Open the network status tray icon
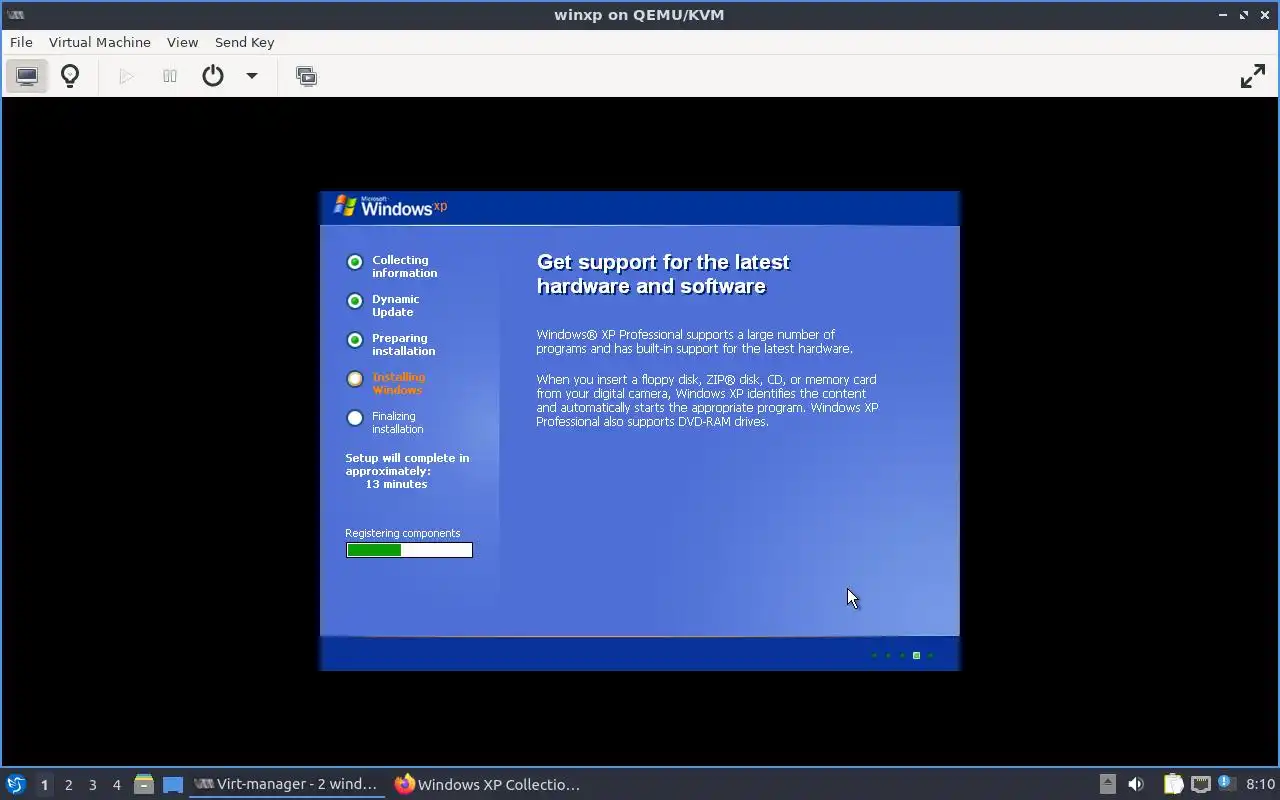Viewport: 1280px width, 800px height. 1200,784
